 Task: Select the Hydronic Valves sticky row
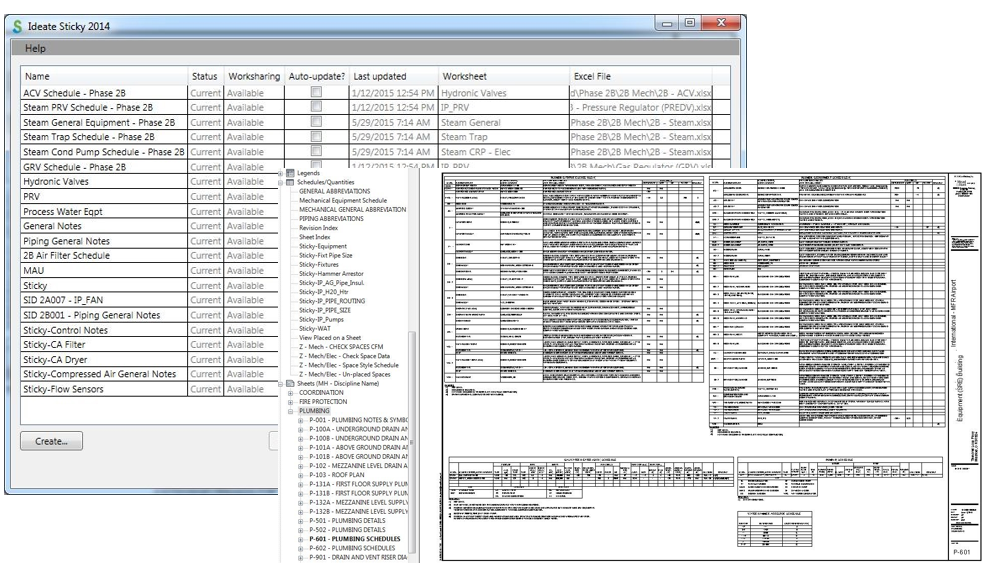click(150, 181)
